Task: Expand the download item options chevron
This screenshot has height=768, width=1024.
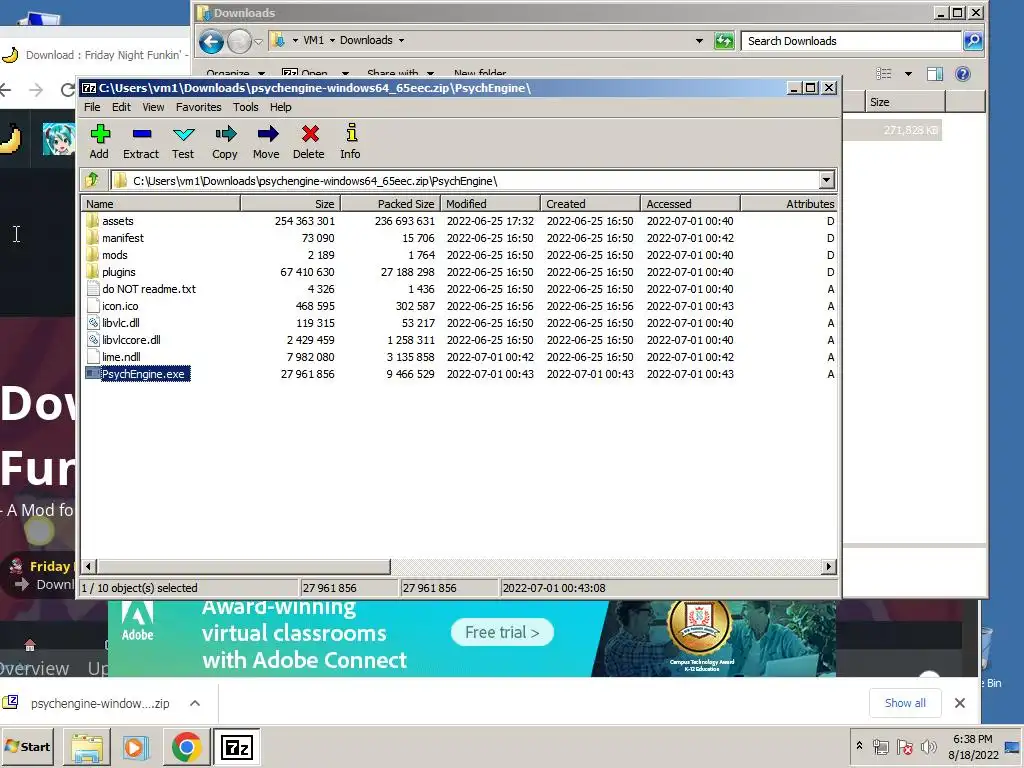Action: (195, 703)
